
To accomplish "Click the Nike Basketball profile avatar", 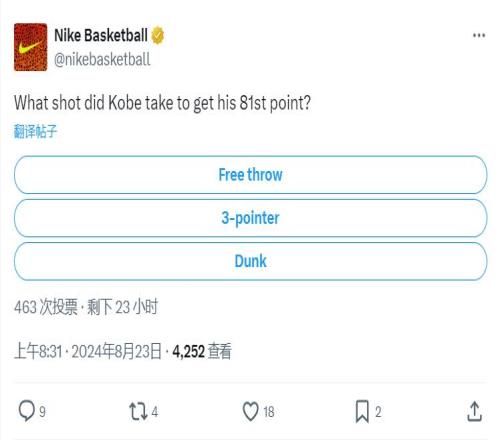I will tap(30, 47).
